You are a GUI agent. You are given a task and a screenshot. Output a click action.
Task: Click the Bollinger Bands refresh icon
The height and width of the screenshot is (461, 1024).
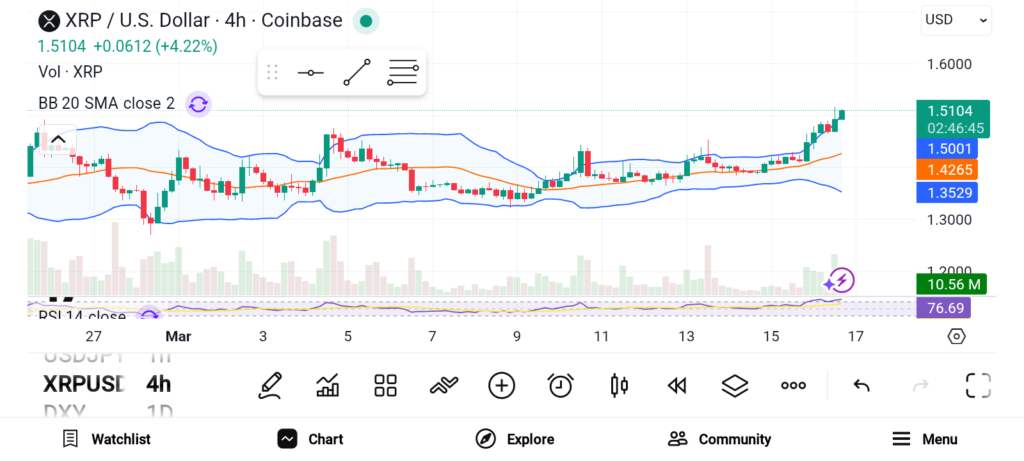(198, 104)
